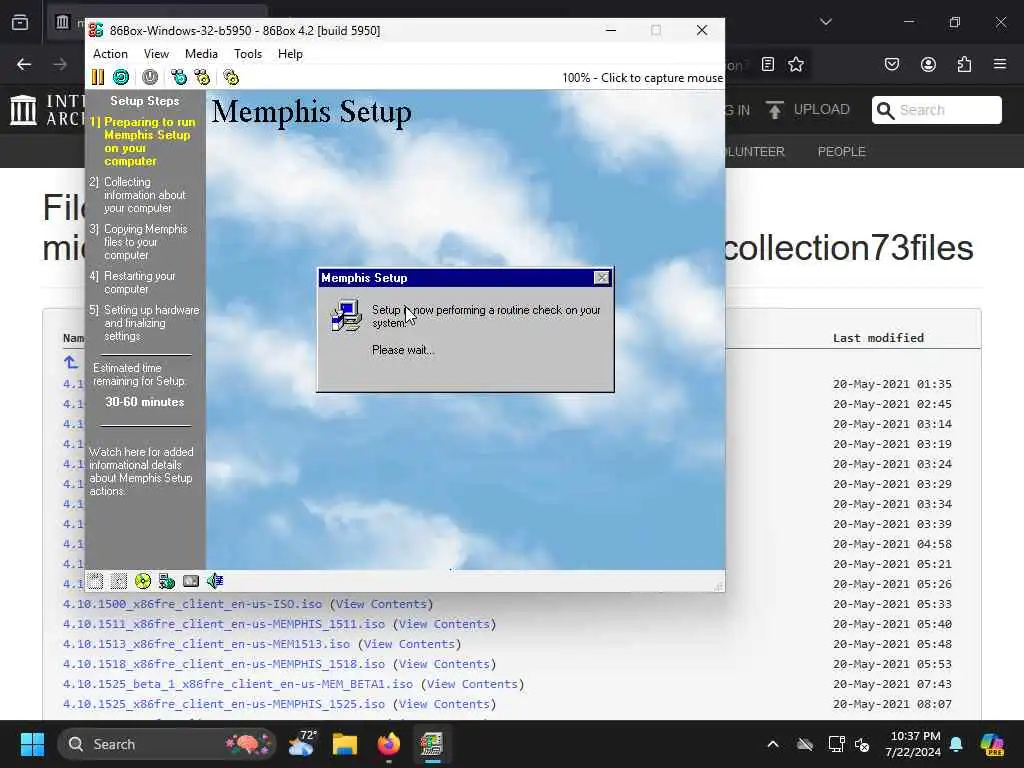
Task: Click the 86Box app icon in title bar
Action: 96,30
